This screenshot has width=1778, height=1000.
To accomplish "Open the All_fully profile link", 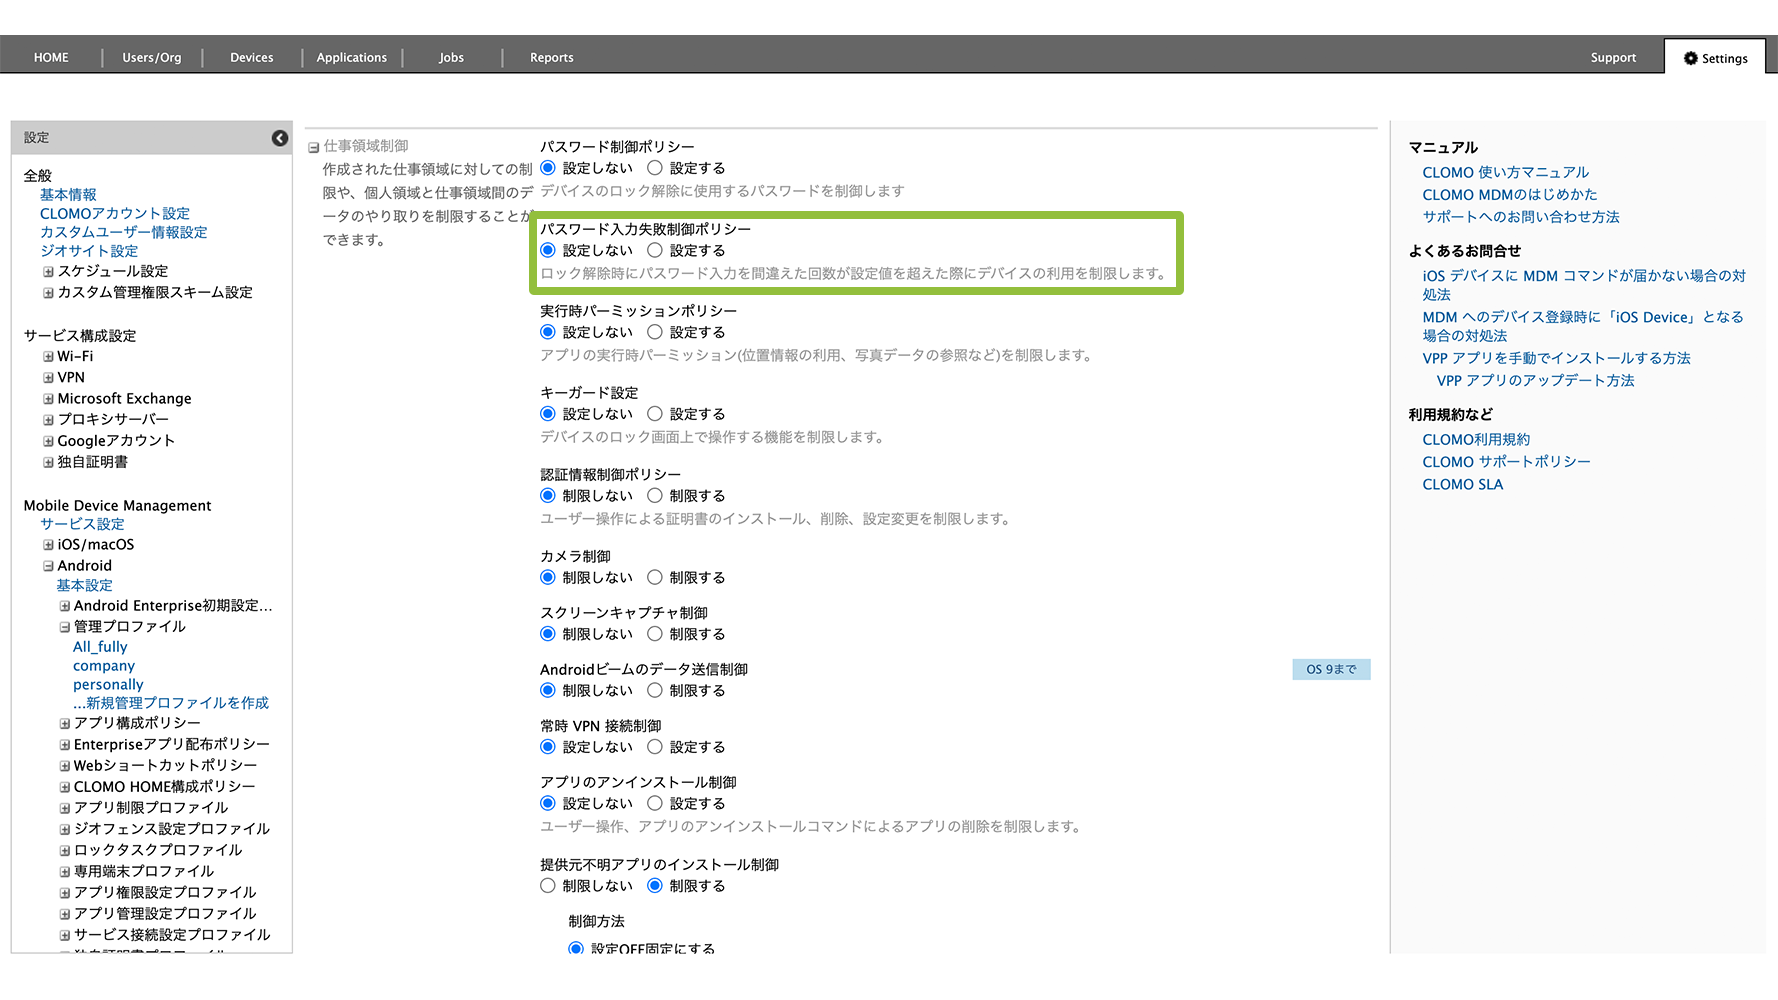I will pyautogui.click(x=100, y=647).
